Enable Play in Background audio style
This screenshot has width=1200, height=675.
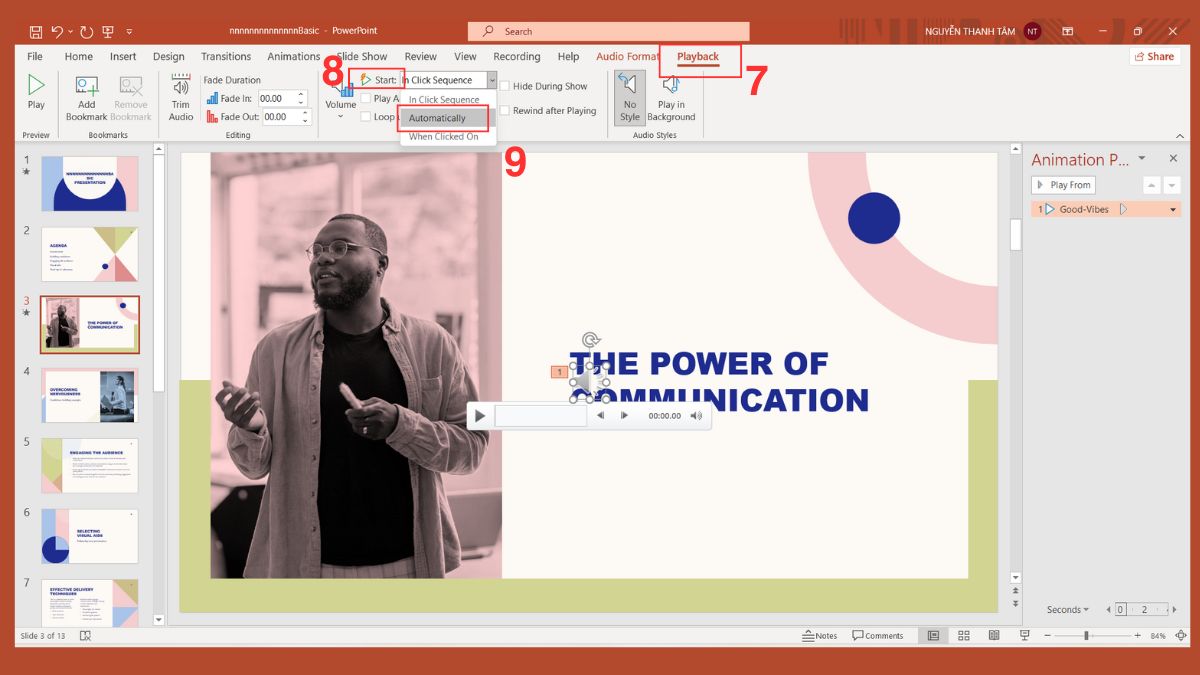671,97
